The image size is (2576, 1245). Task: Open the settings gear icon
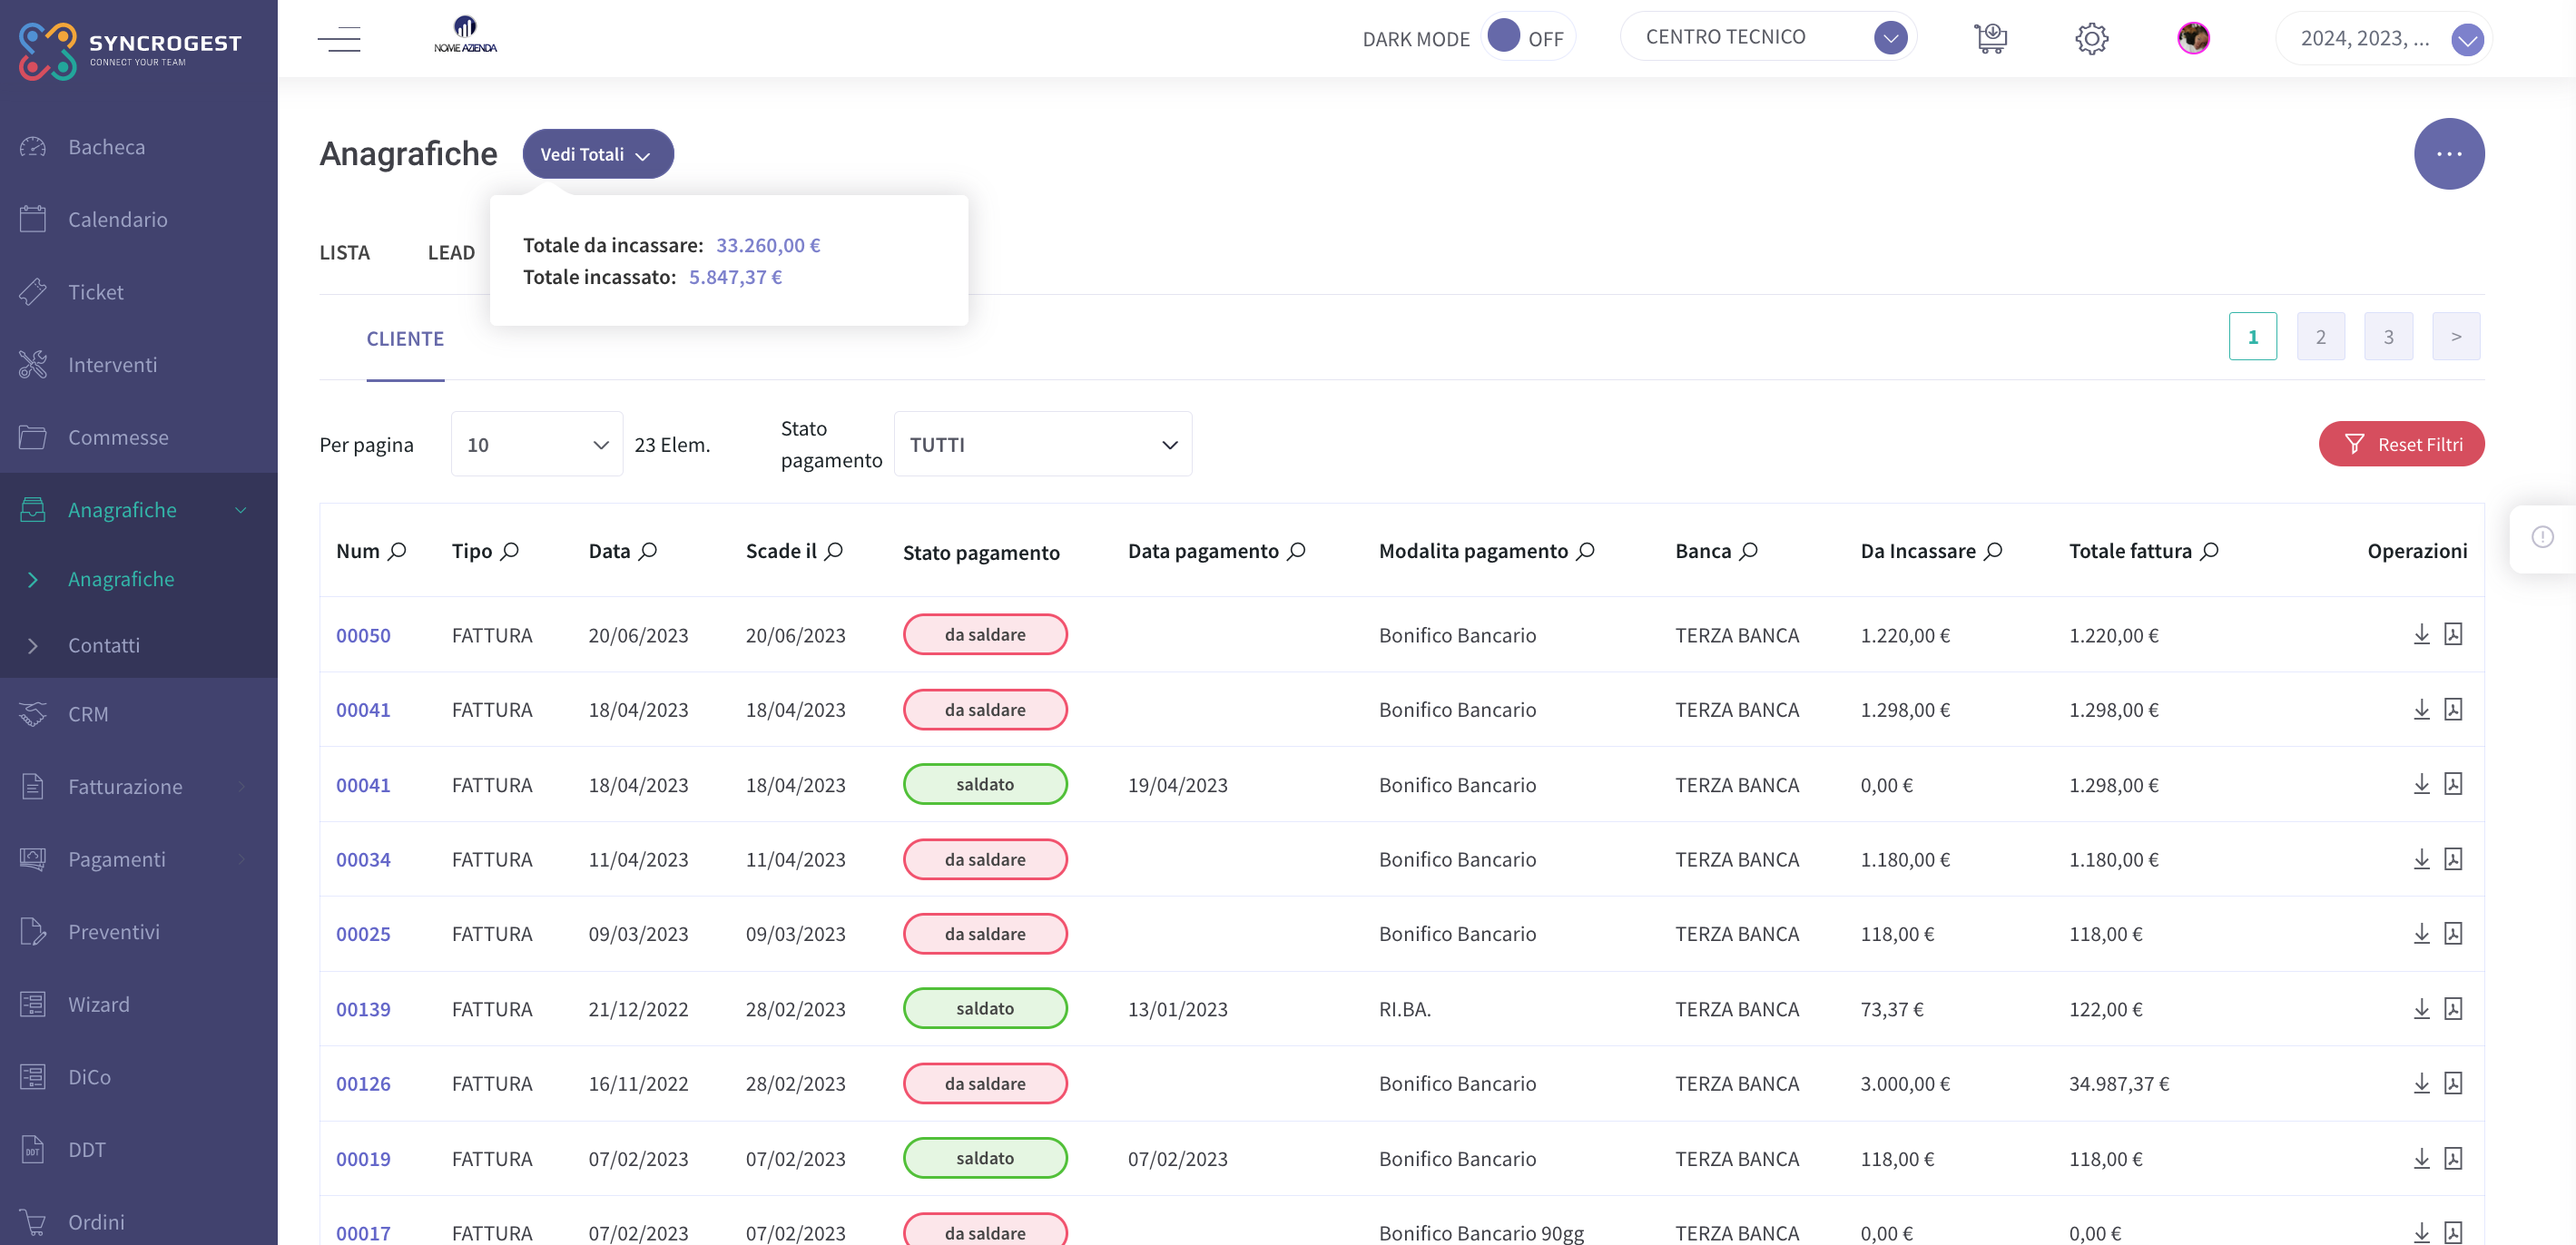pos(2091,39)
